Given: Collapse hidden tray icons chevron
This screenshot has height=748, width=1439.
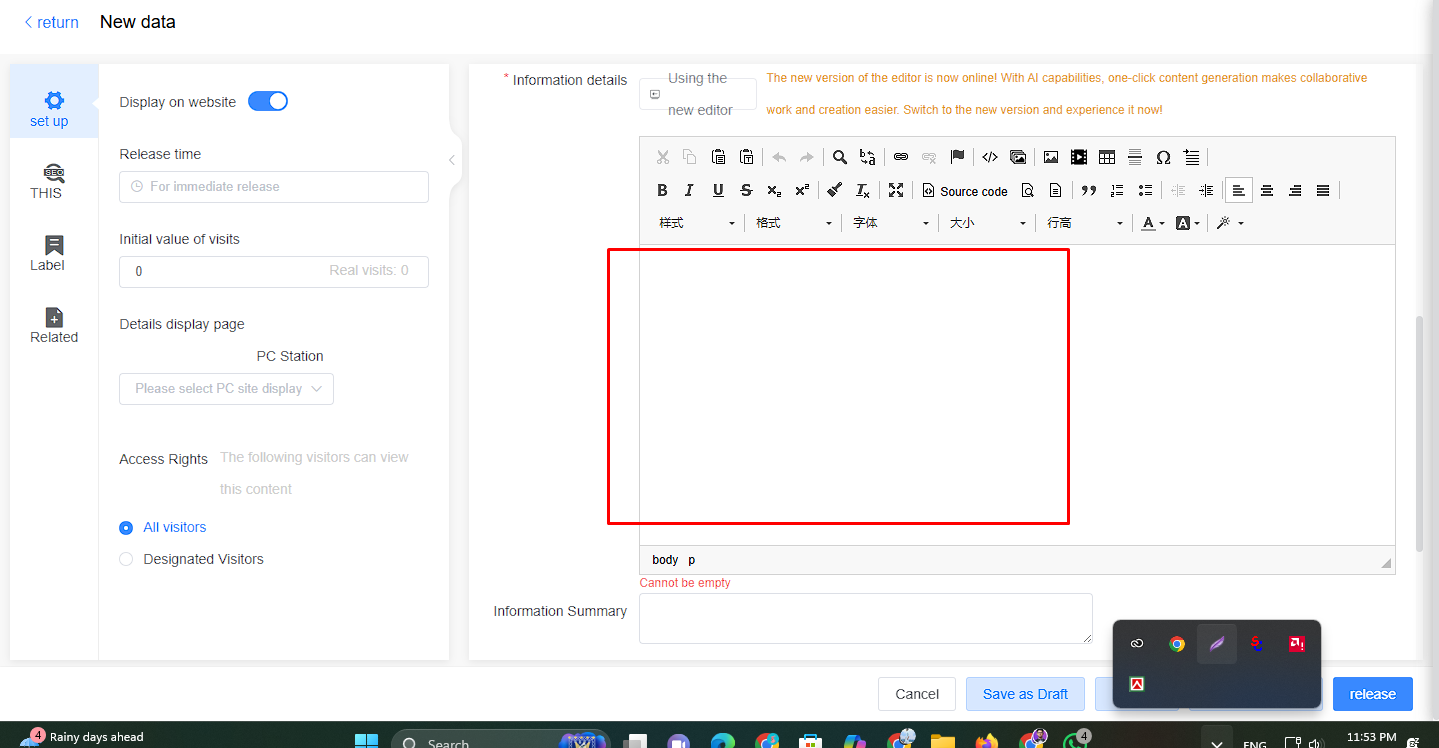Looking at the screenshot, I should (1216, 743).
